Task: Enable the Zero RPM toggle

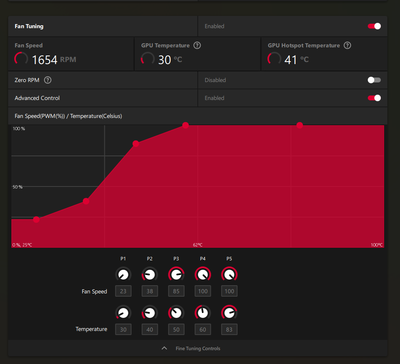Action: (374, 80)
